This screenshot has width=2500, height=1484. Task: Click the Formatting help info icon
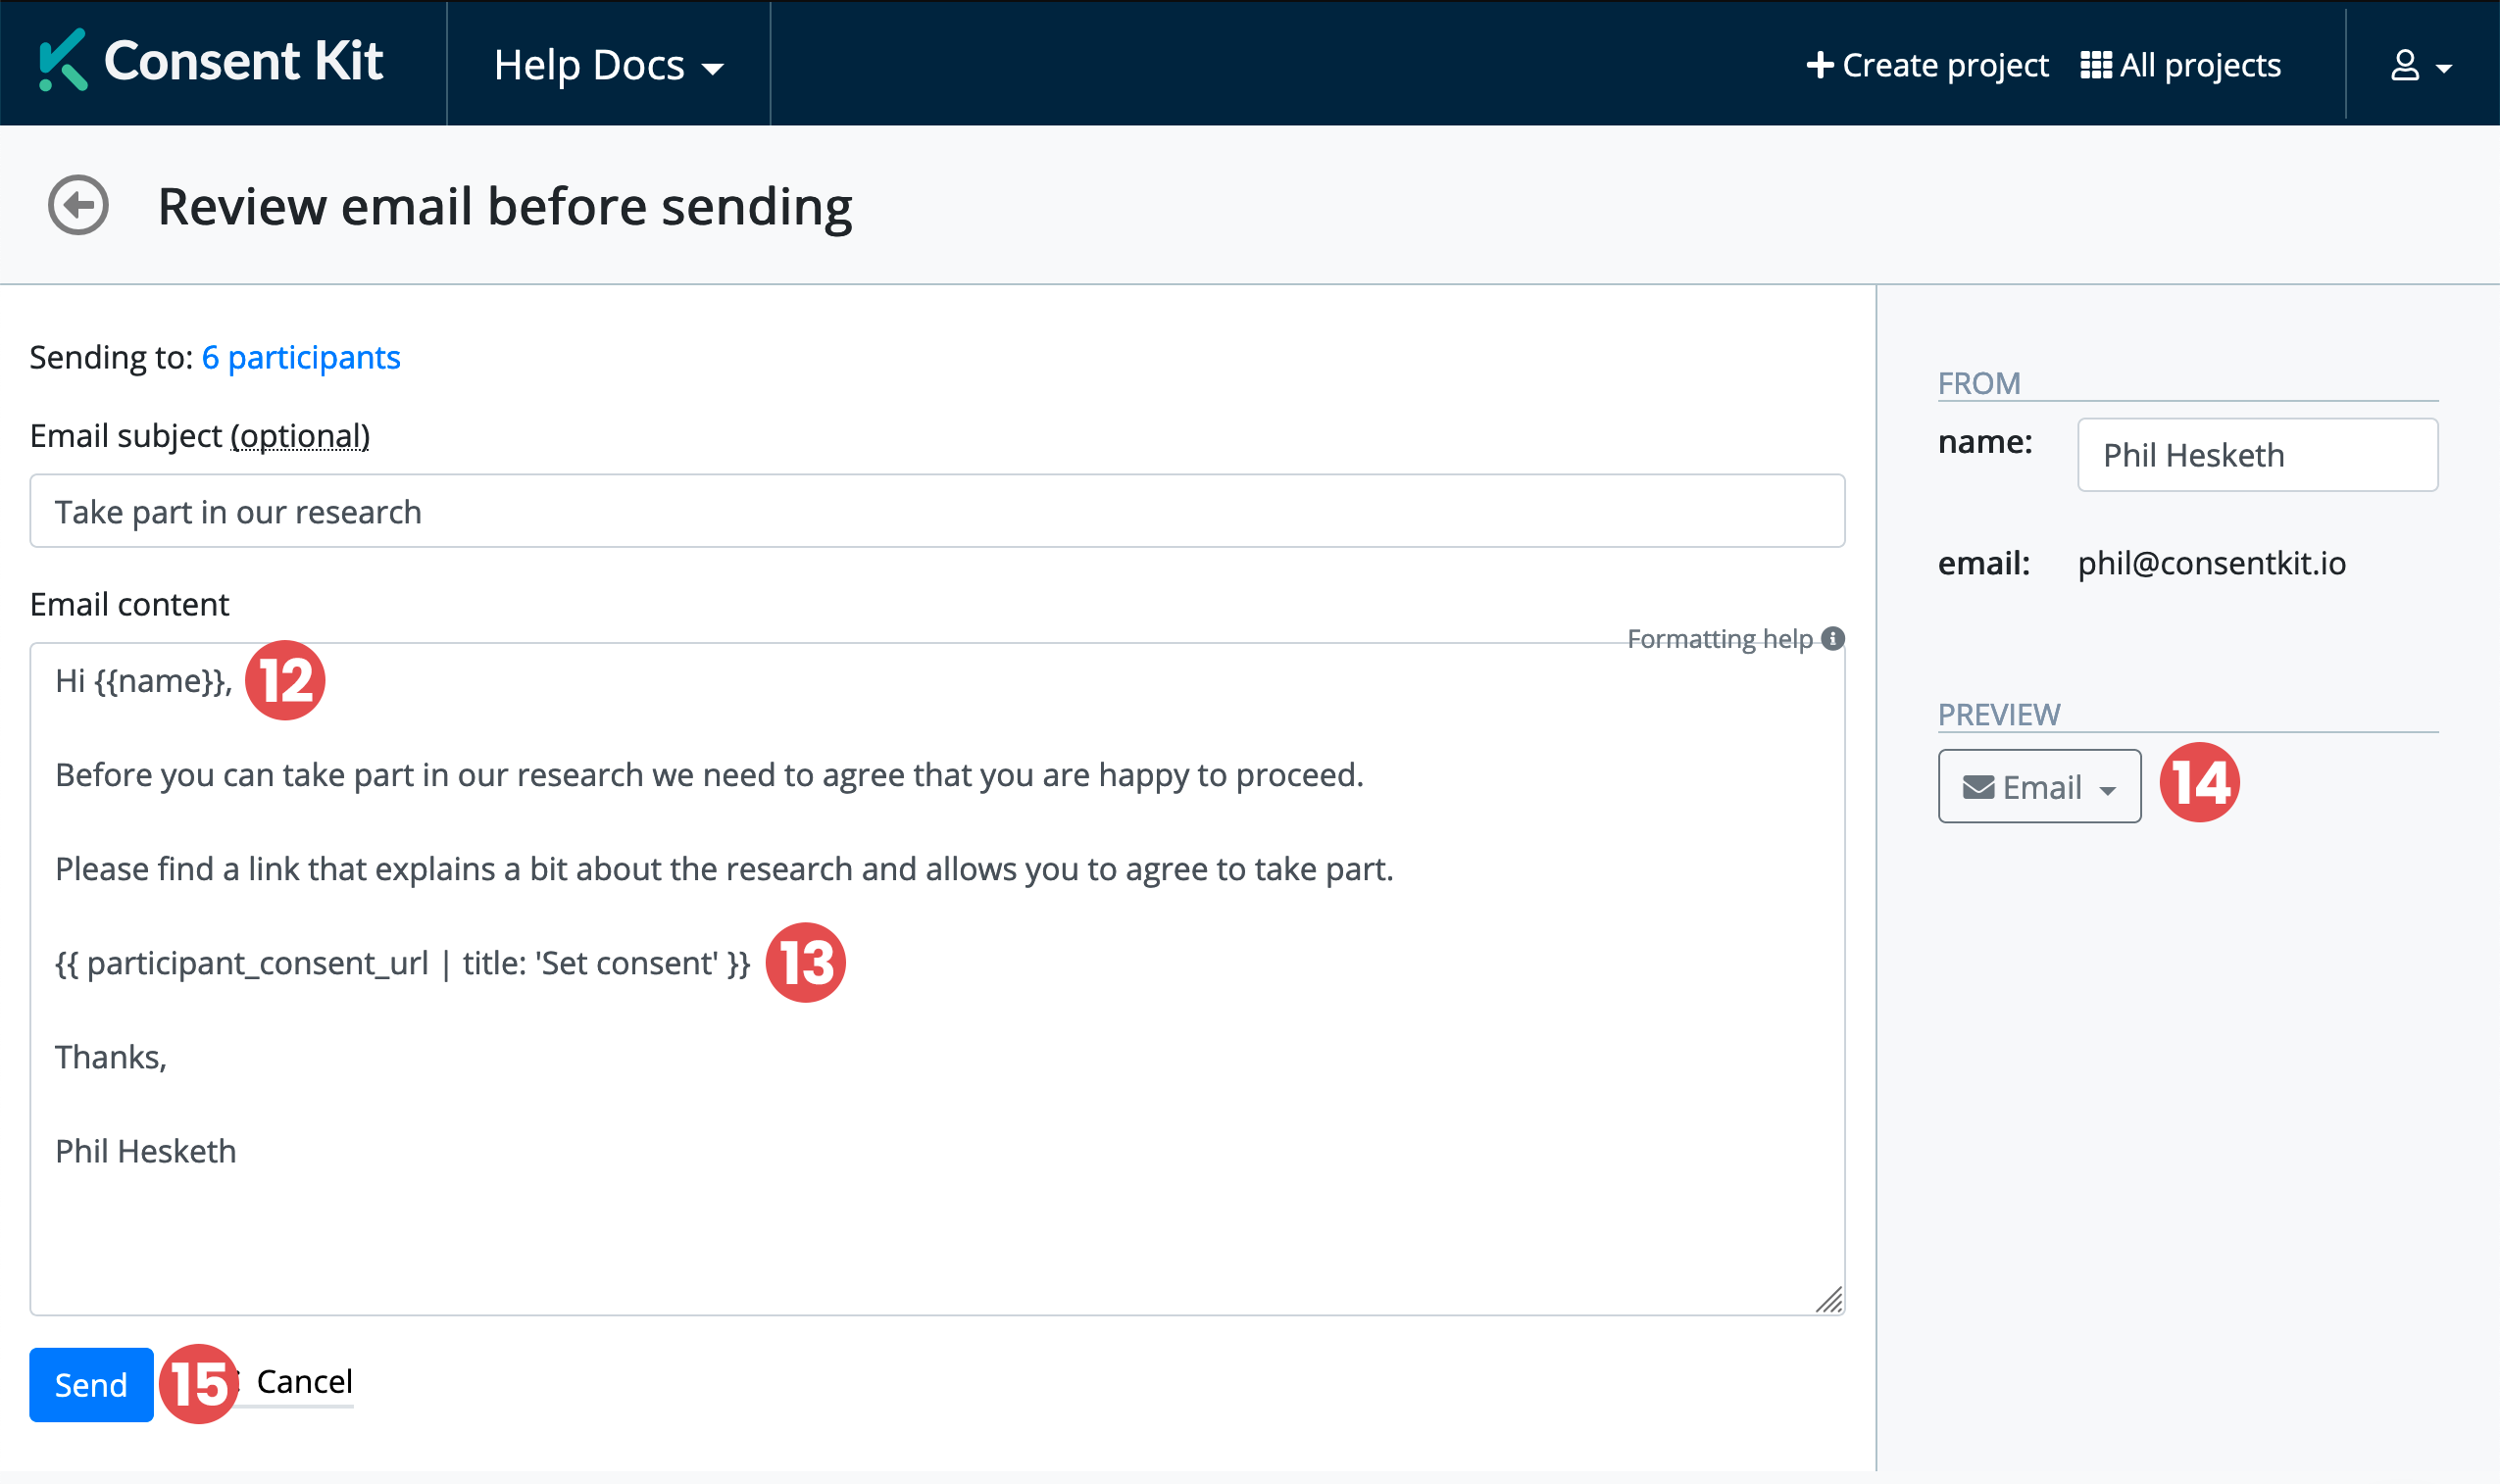(1832, 639)
